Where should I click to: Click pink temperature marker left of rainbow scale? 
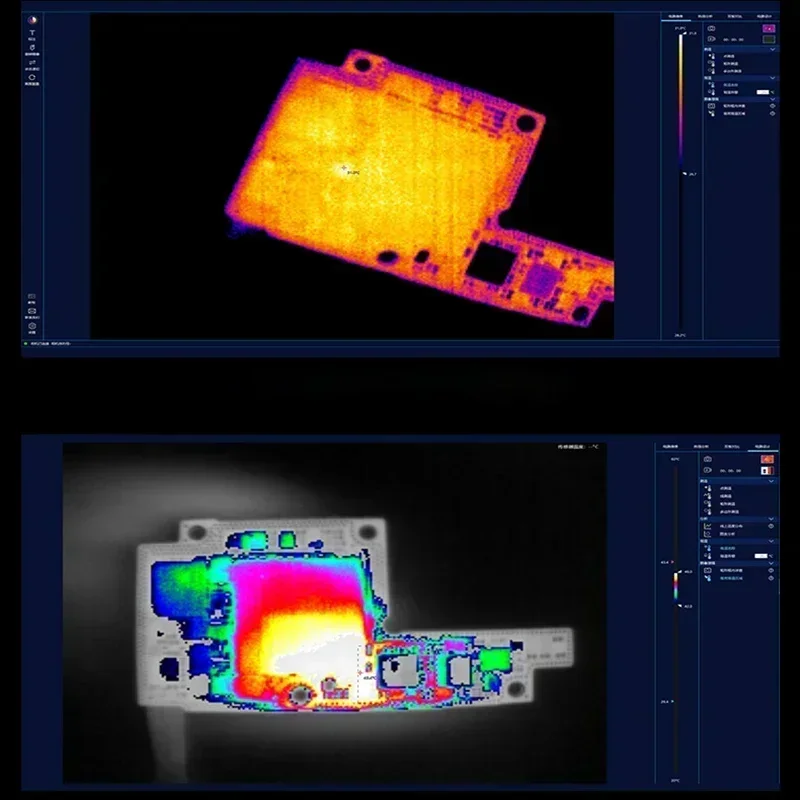coord(672,562)
